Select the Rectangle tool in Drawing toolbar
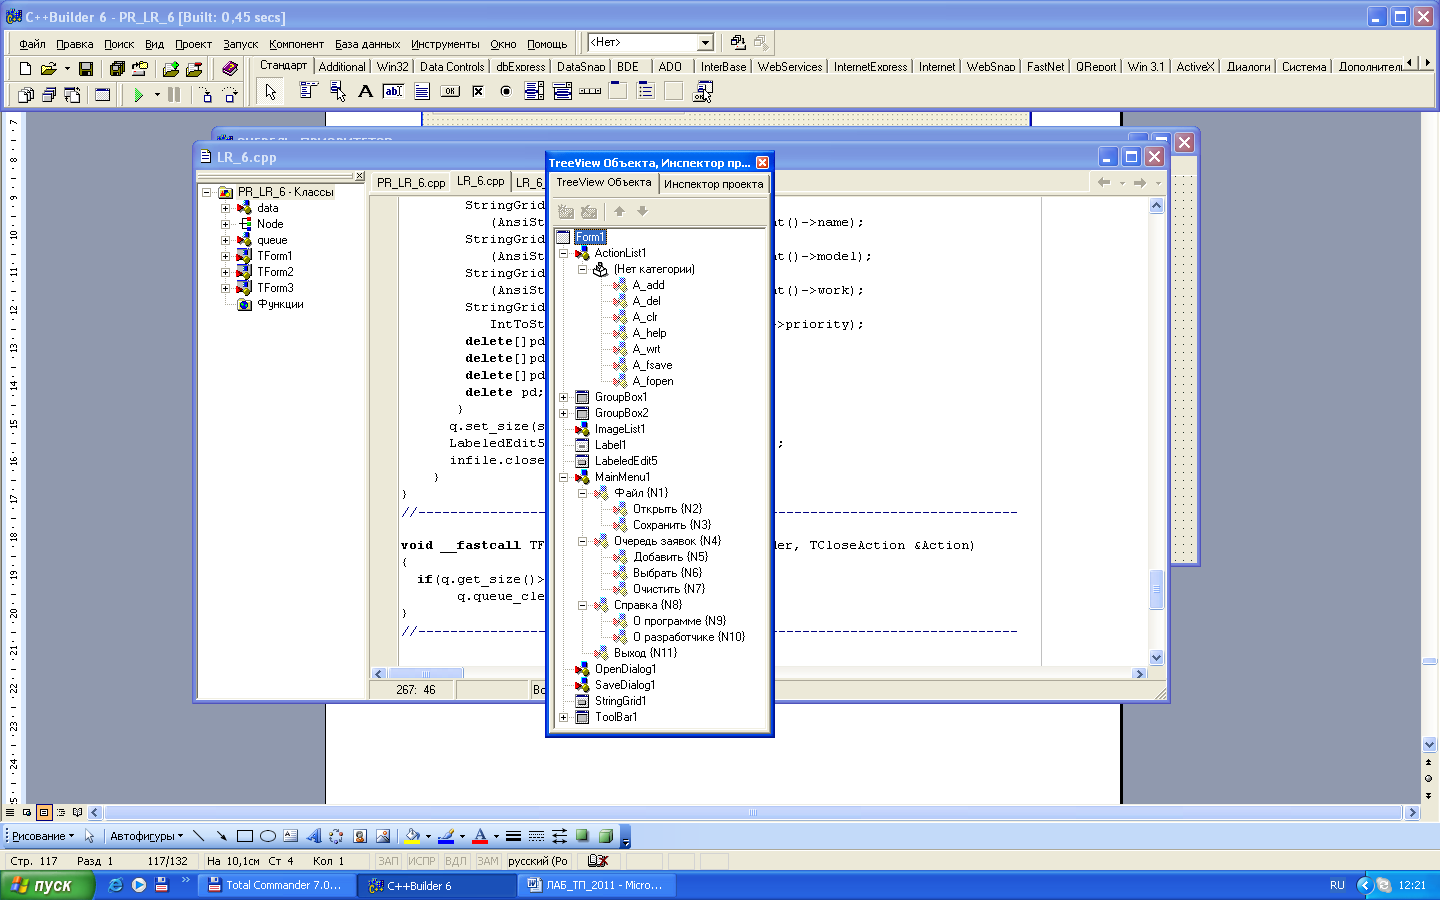Viewport: 1440px width, 900px height. [245, 836]
